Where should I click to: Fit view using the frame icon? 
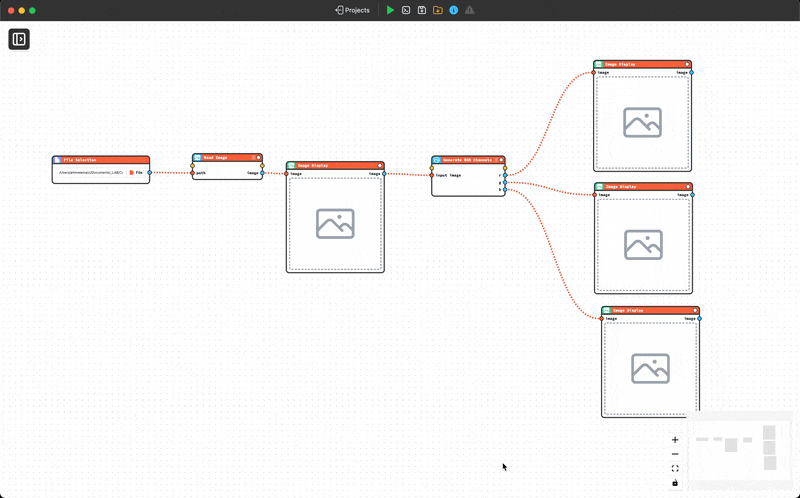click(x=675, y=468)
